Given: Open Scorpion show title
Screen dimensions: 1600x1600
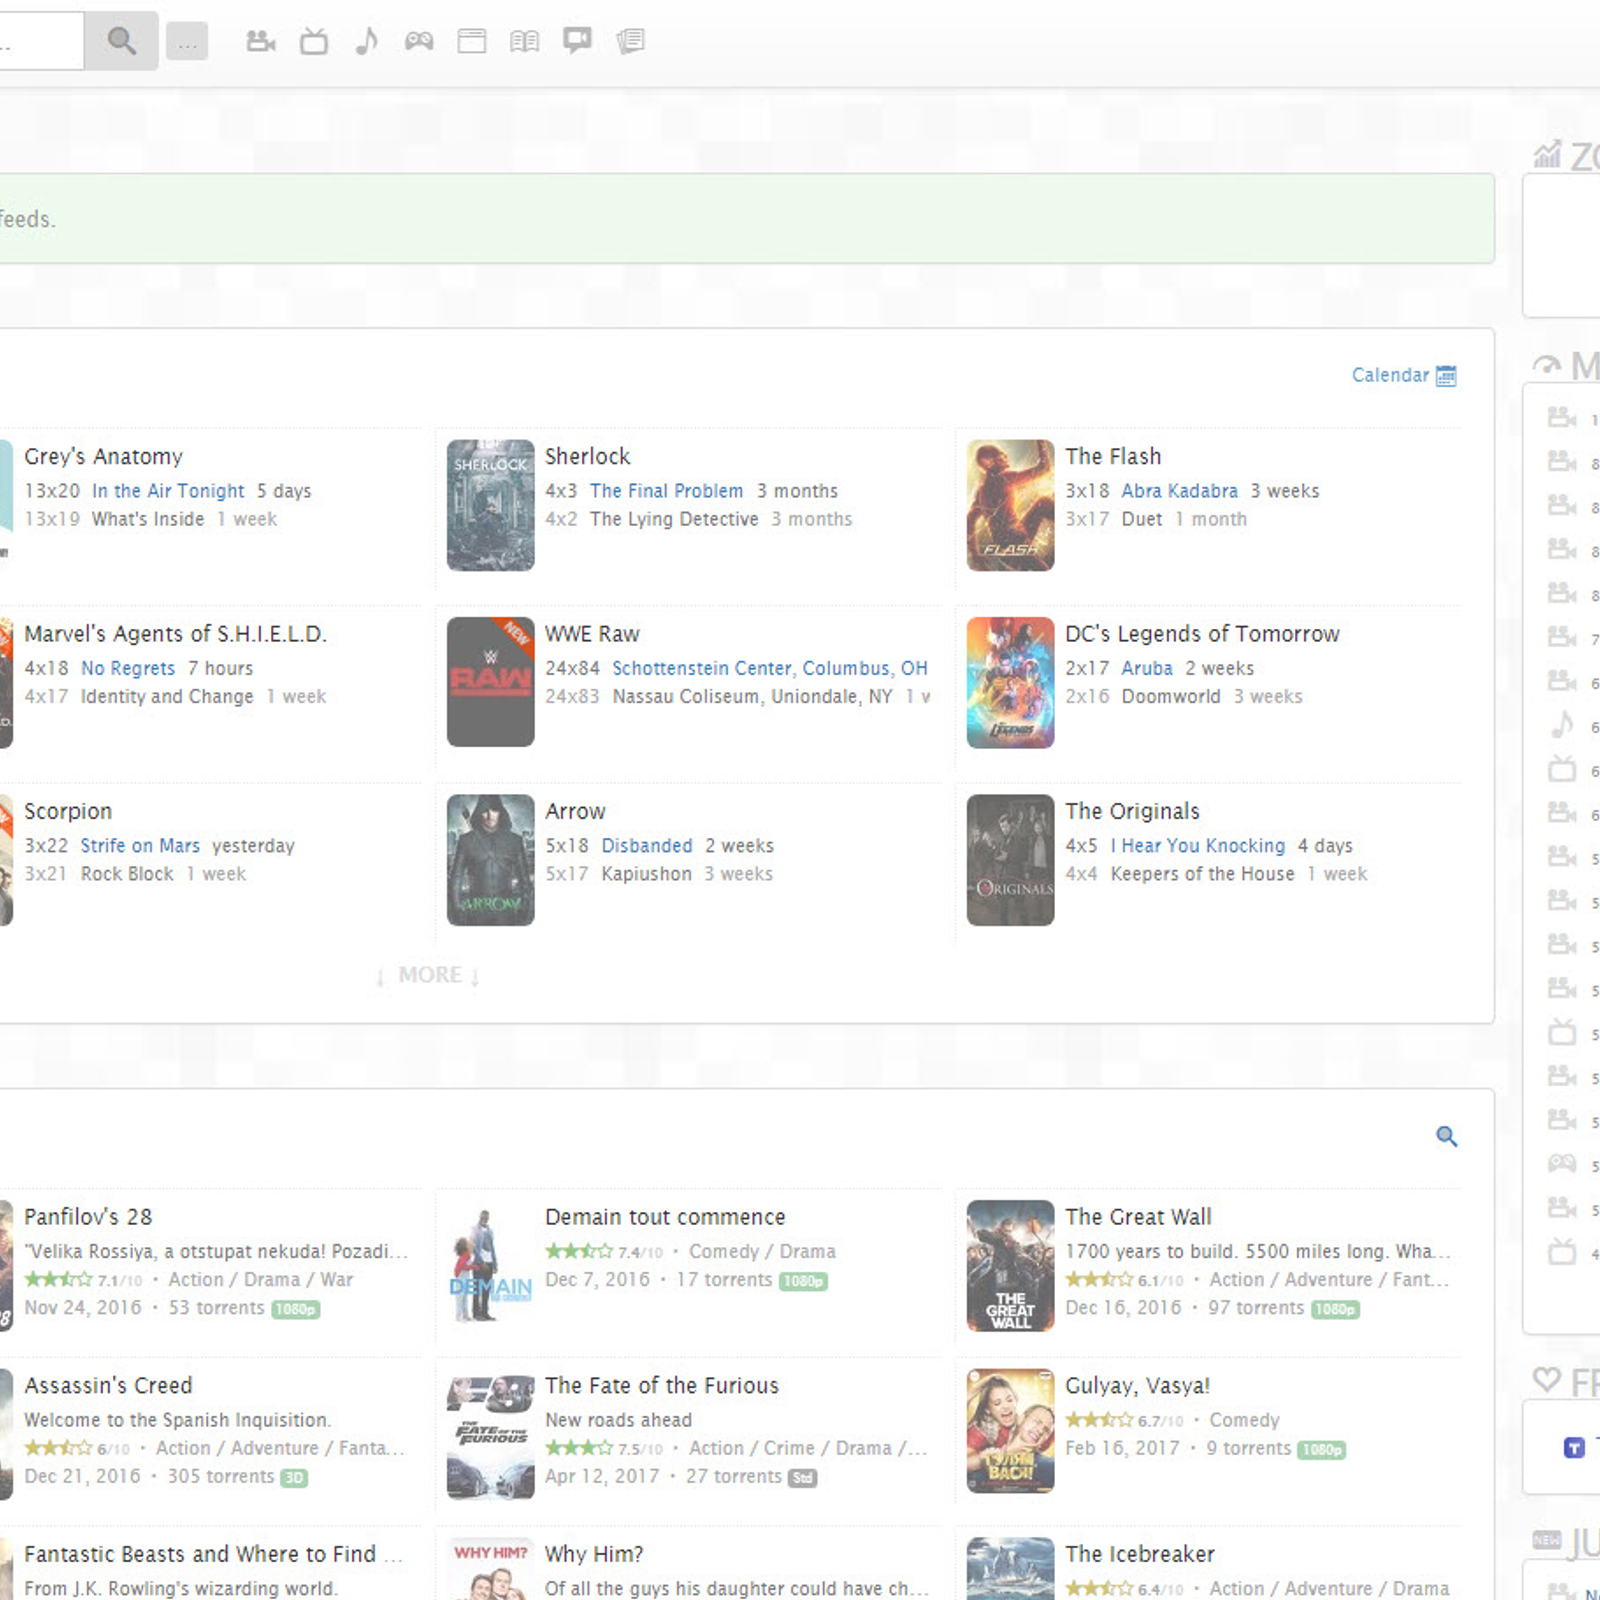Looking at the screenshot, I should click(68, 811).
